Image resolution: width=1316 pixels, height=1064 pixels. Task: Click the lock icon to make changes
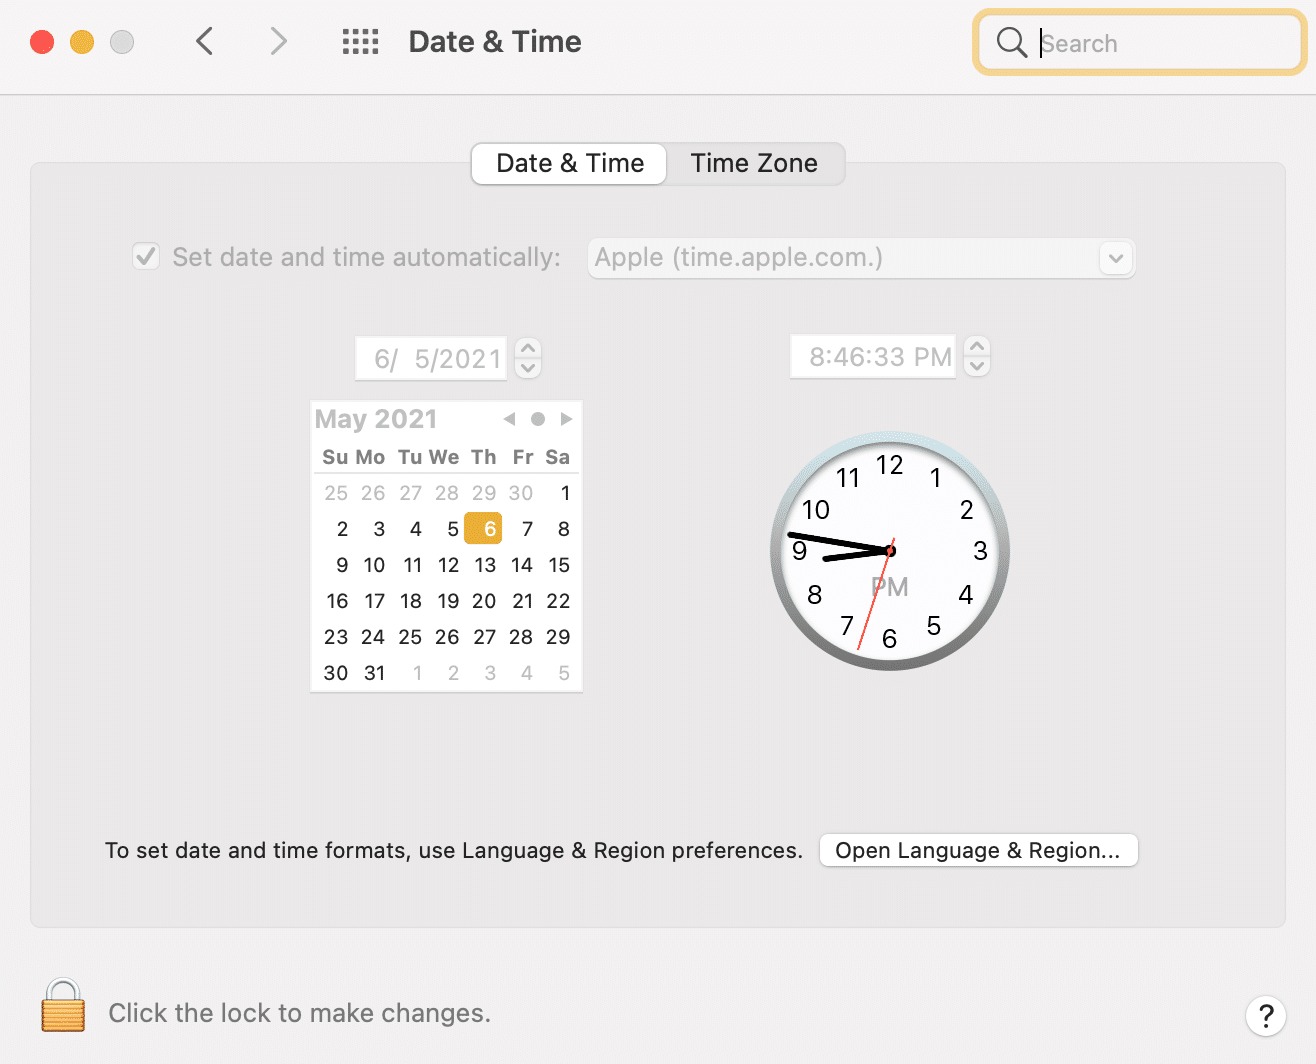pyautogui.click(x=63, y=1006)
